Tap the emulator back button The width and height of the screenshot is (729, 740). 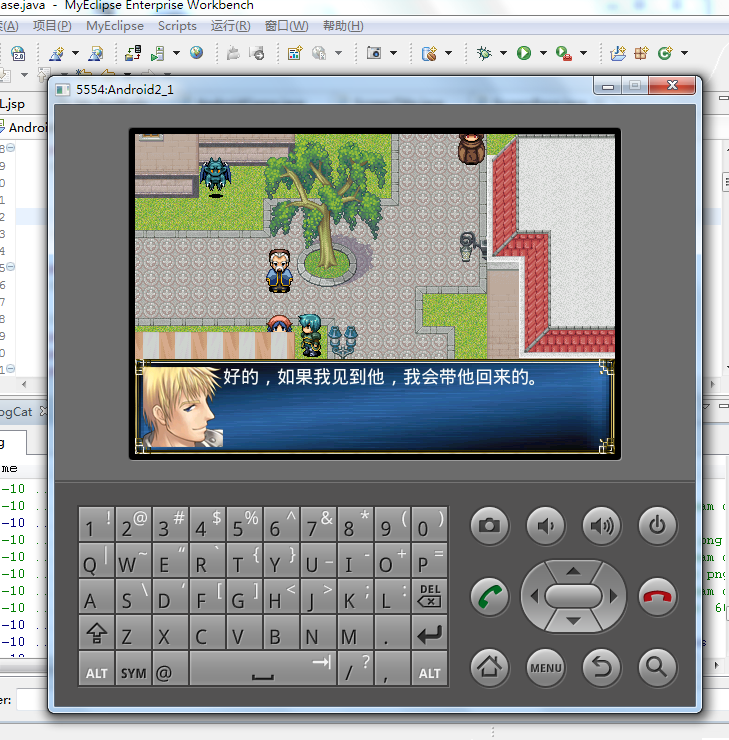(x=601, y=667)
